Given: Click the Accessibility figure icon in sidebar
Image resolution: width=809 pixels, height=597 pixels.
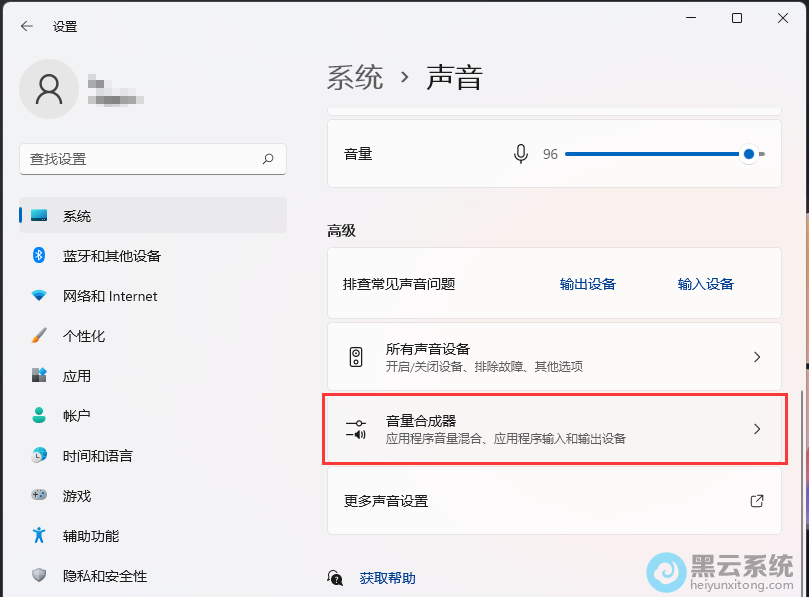Looking at the screenshot, I should coord(39,536).
